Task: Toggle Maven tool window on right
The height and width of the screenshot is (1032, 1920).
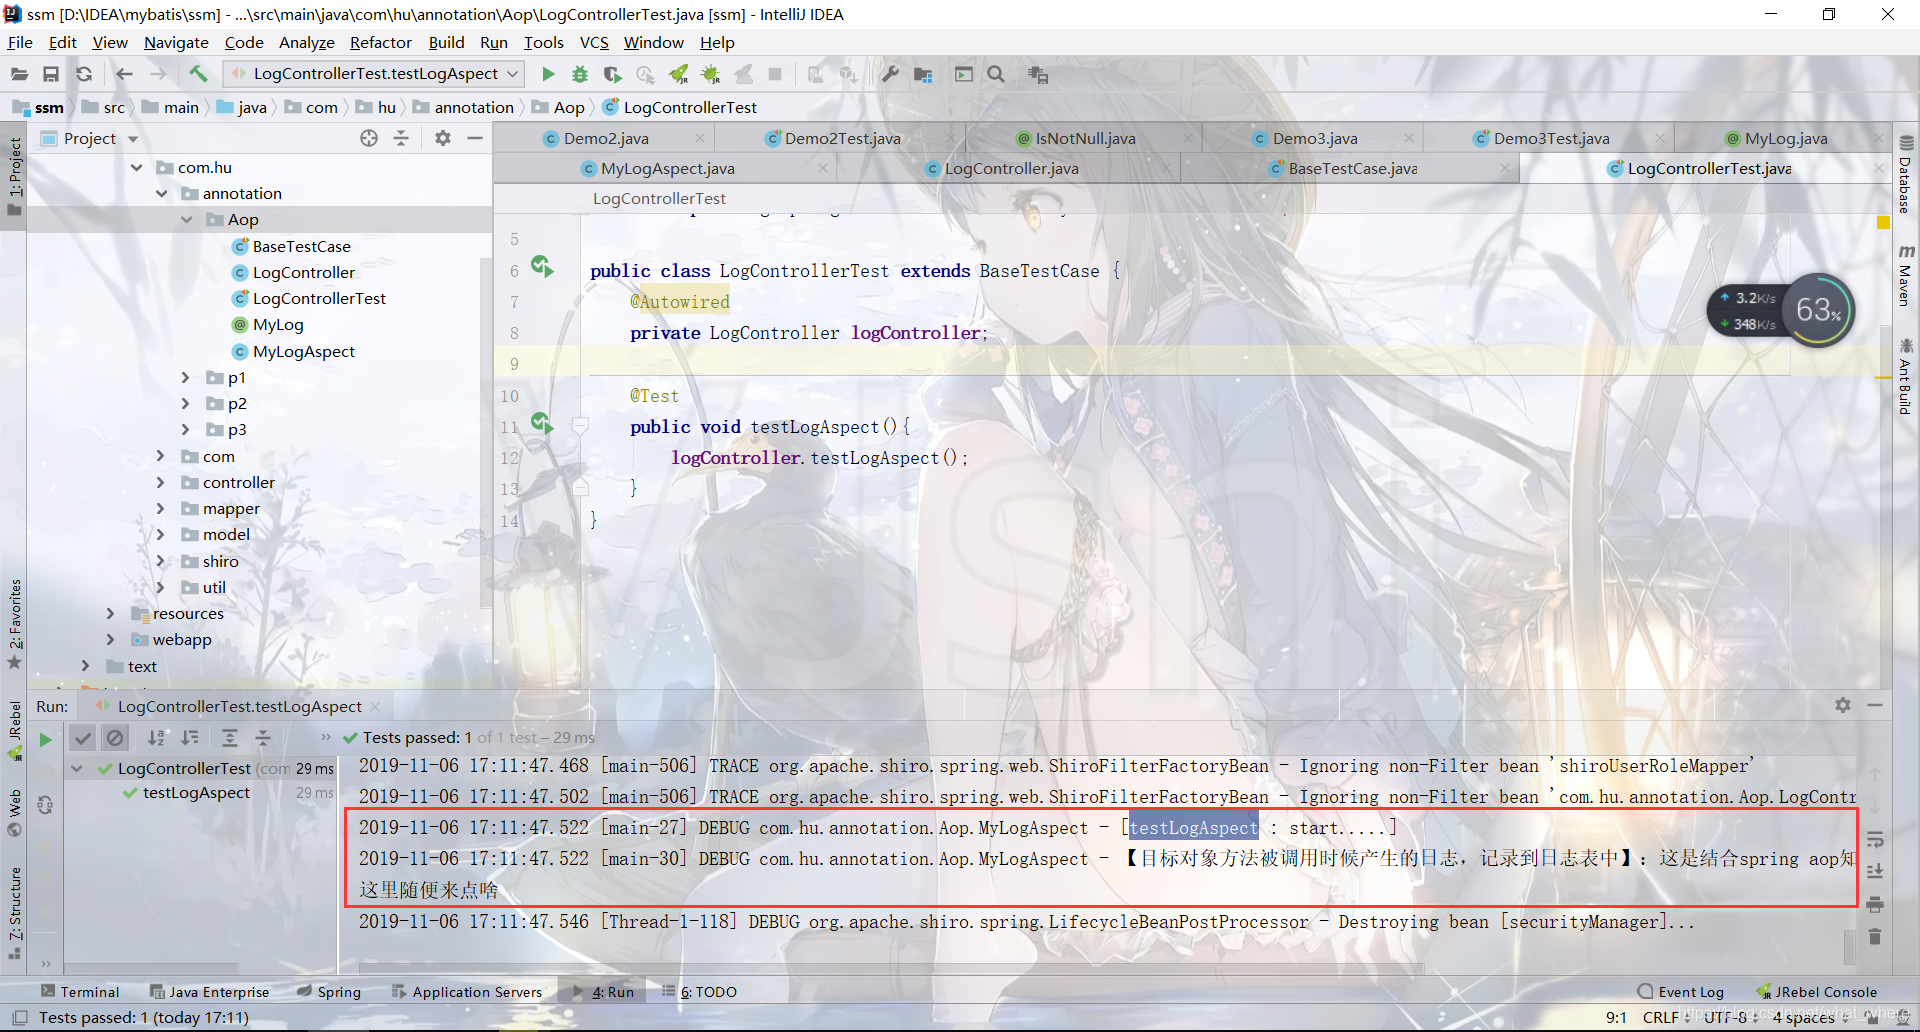Action: tap(1906, 276)
